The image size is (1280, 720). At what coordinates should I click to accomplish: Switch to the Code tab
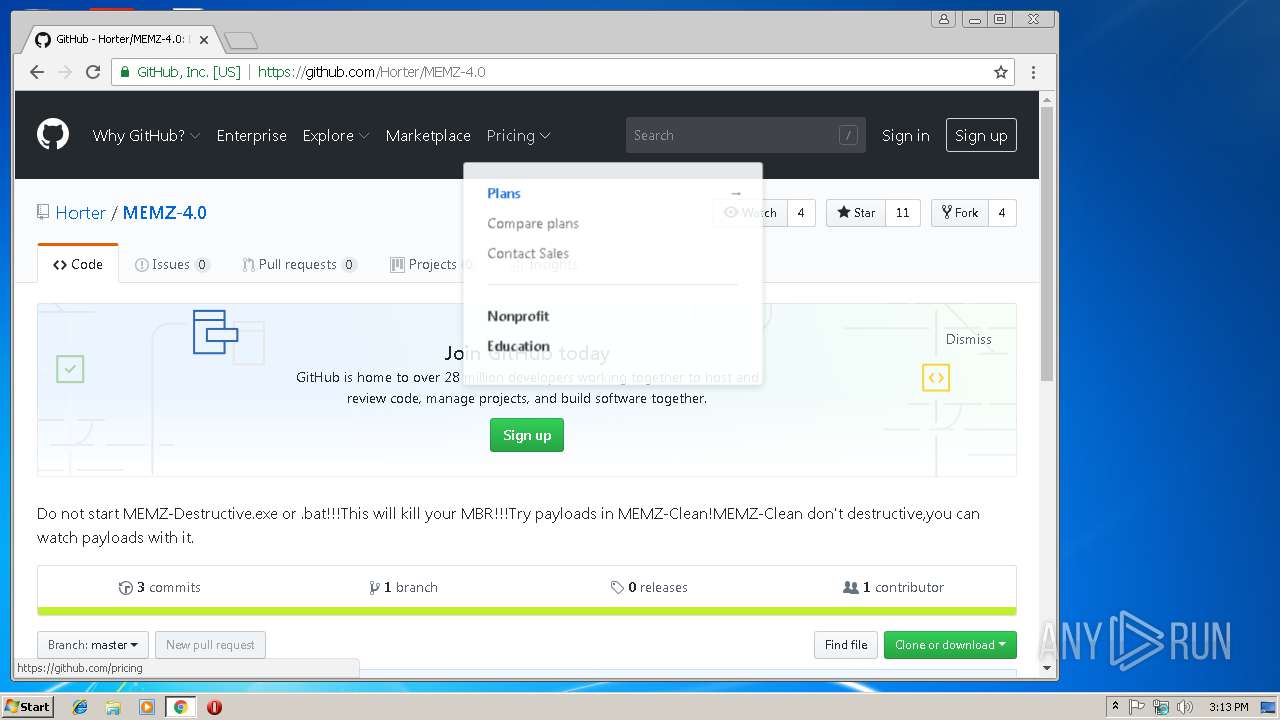point(78,264)
